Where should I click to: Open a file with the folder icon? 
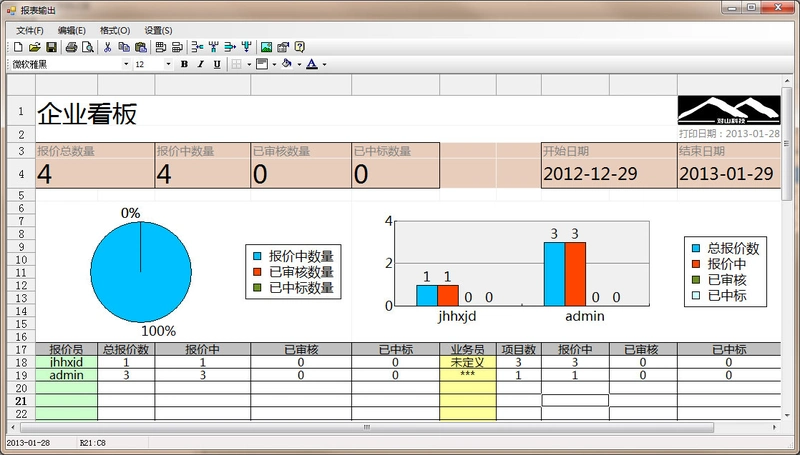tap(35, 47)
